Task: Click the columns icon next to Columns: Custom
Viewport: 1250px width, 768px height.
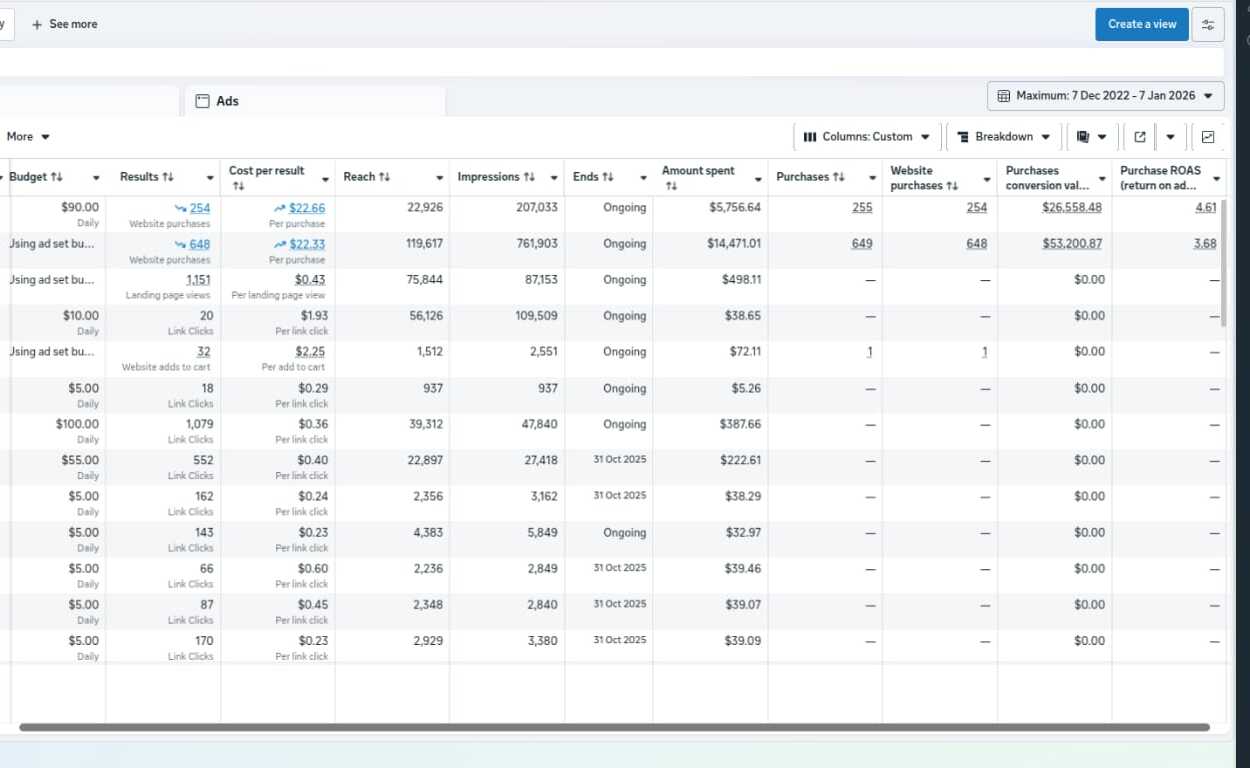Action: pyautogui.click(x=812, y=136)
